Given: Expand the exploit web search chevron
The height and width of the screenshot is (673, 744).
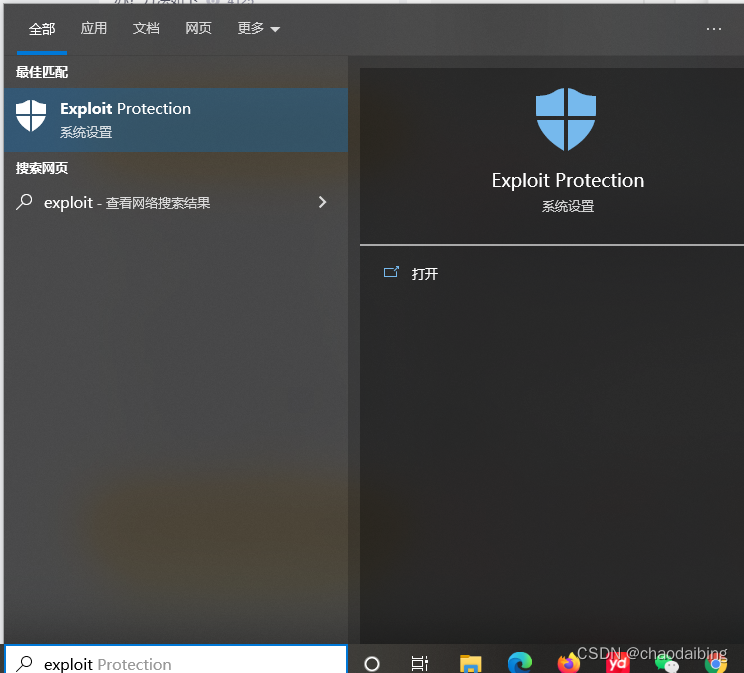Looking at the screenshot, I should [x=323, y=202].
